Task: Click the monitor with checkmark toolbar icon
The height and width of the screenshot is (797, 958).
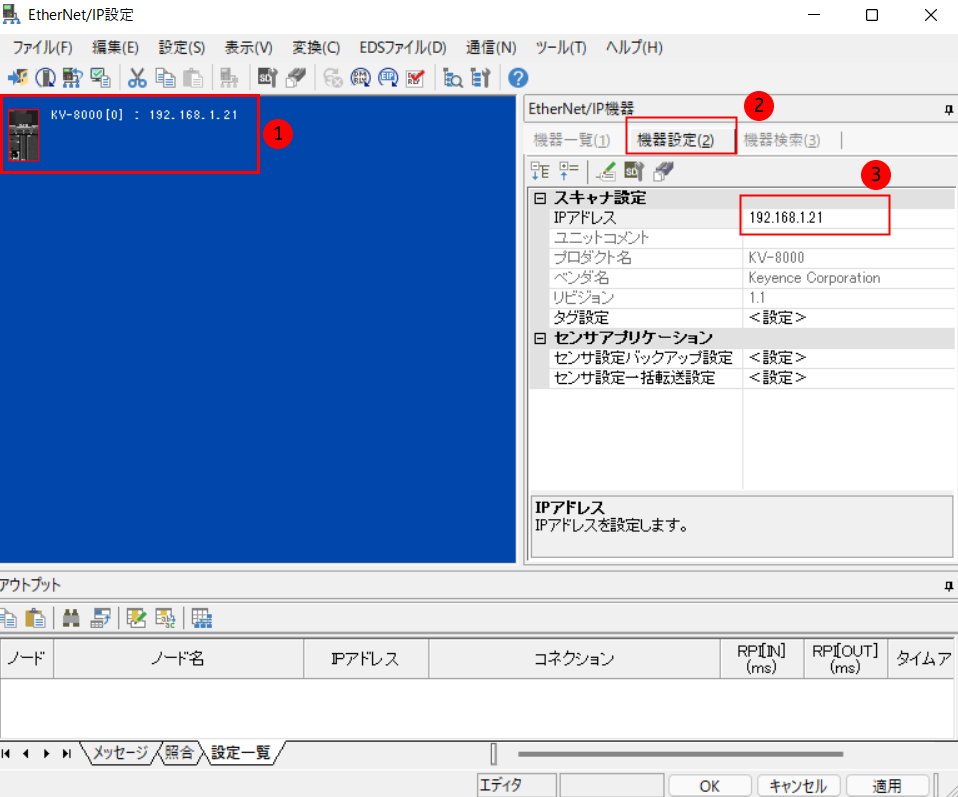Action: (x=100, y=78)
